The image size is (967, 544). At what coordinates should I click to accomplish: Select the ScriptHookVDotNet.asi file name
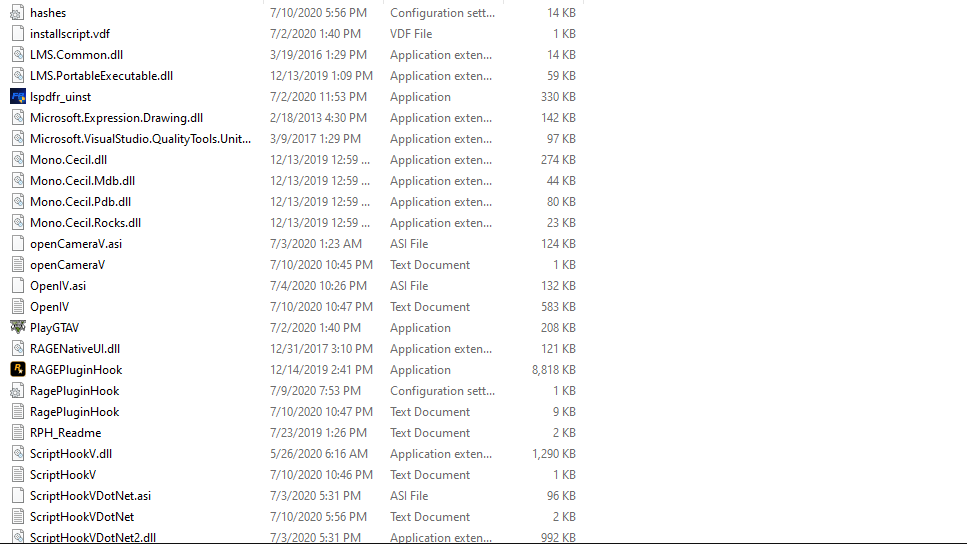[x=91, y=495]
